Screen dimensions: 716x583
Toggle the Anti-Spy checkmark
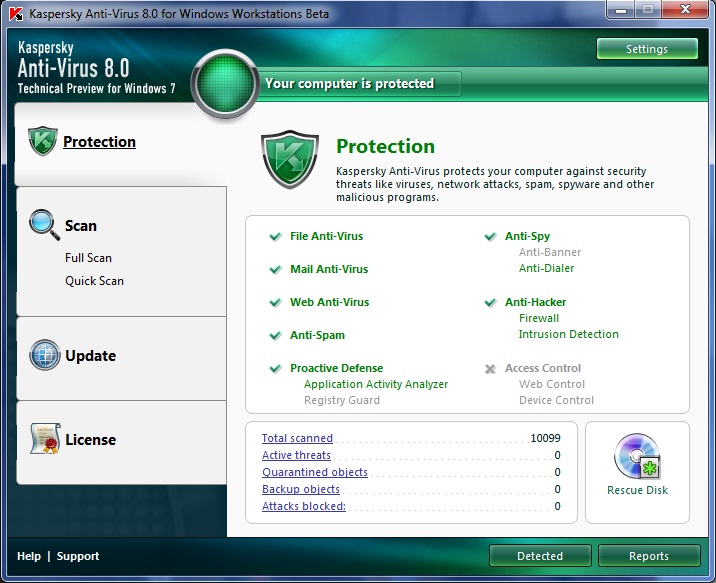point(490,236)
